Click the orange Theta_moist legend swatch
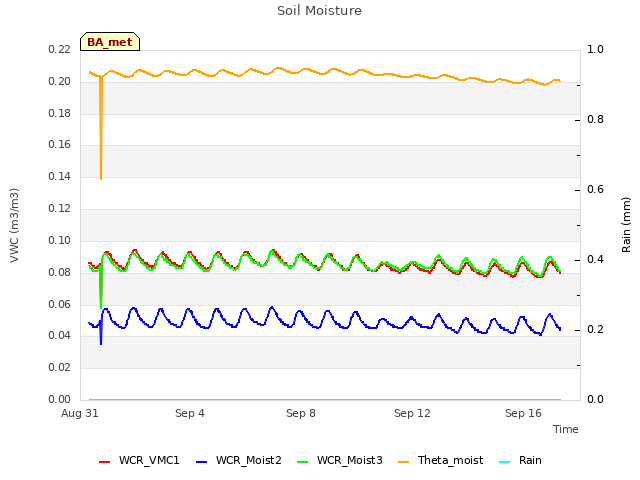 tap(404, 462)
